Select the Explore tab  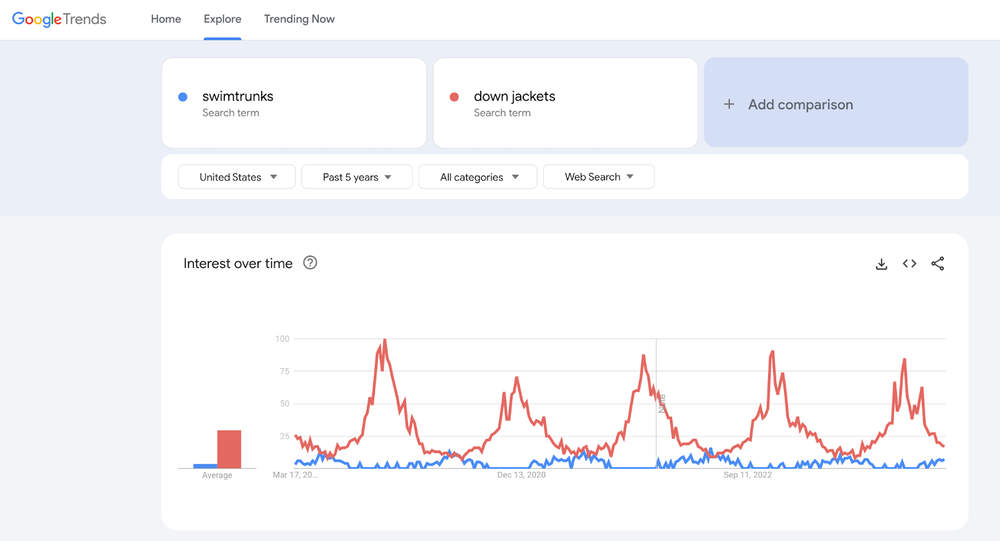click(x=222, y=19)
